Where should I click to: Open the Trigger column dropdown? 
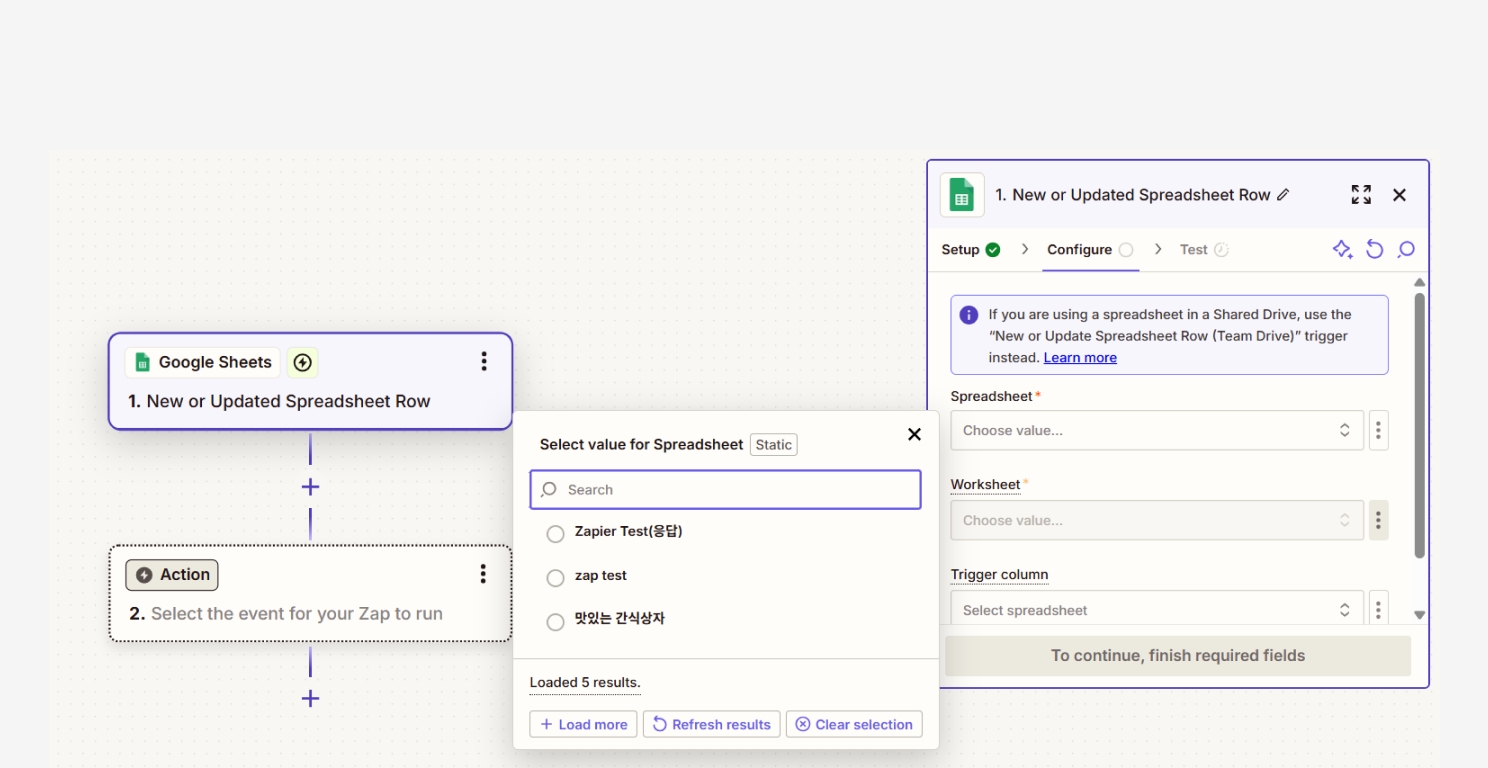tap(1156, 610)
